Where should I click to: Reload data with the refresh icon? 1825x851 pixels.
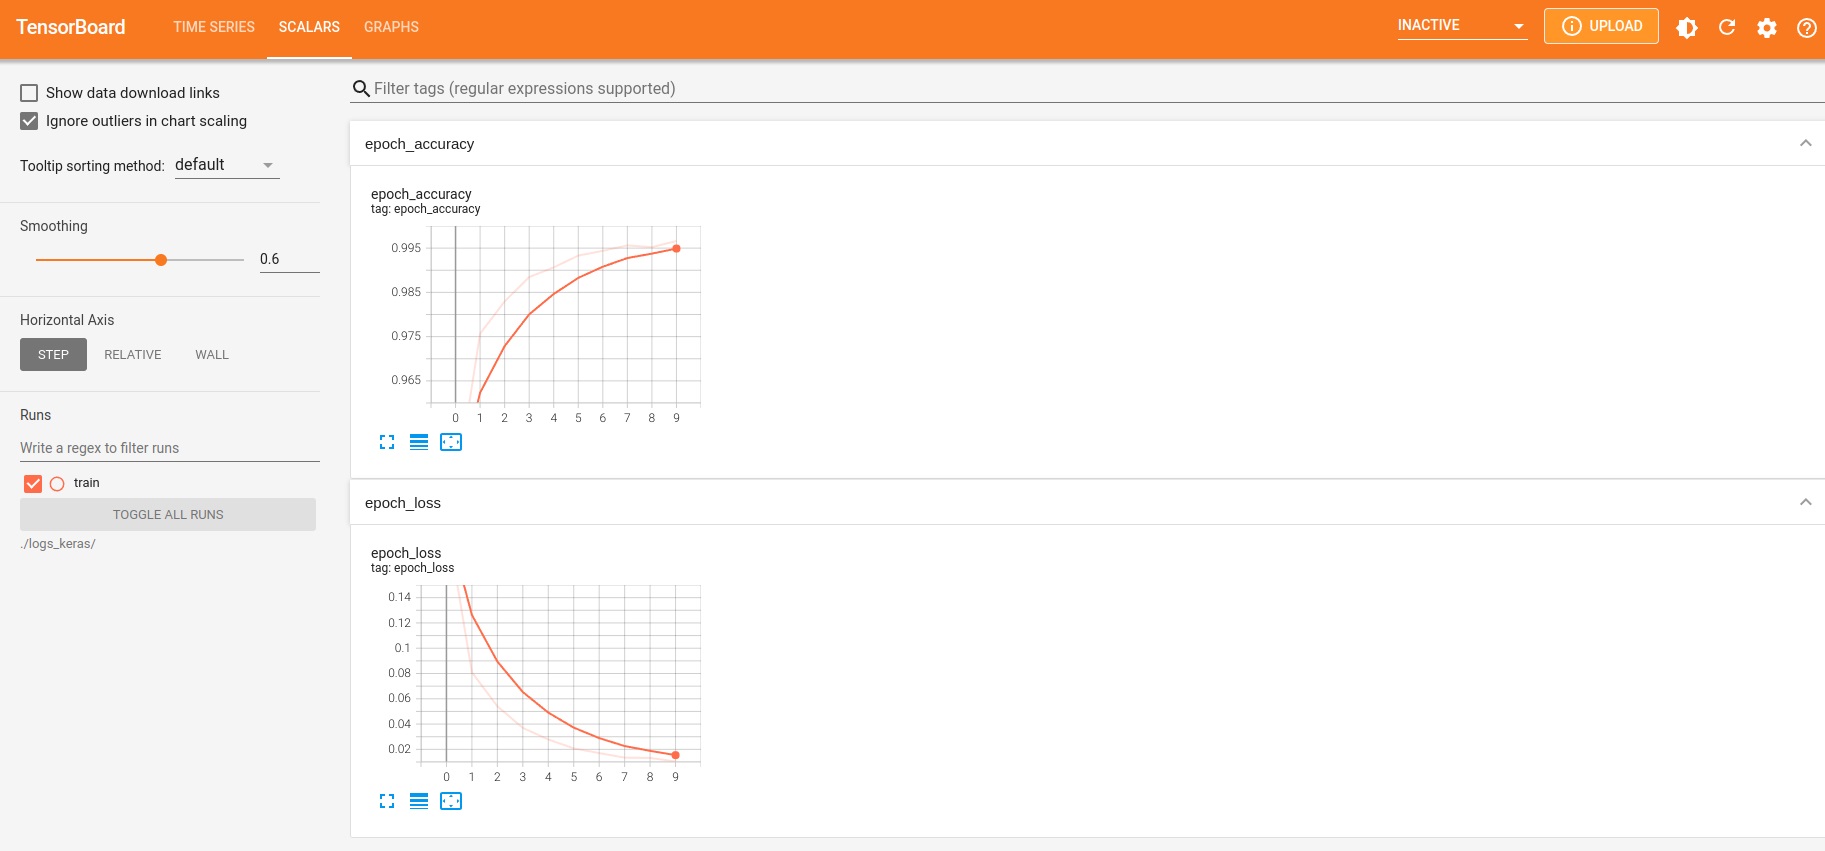click(x=1727, y=27)
